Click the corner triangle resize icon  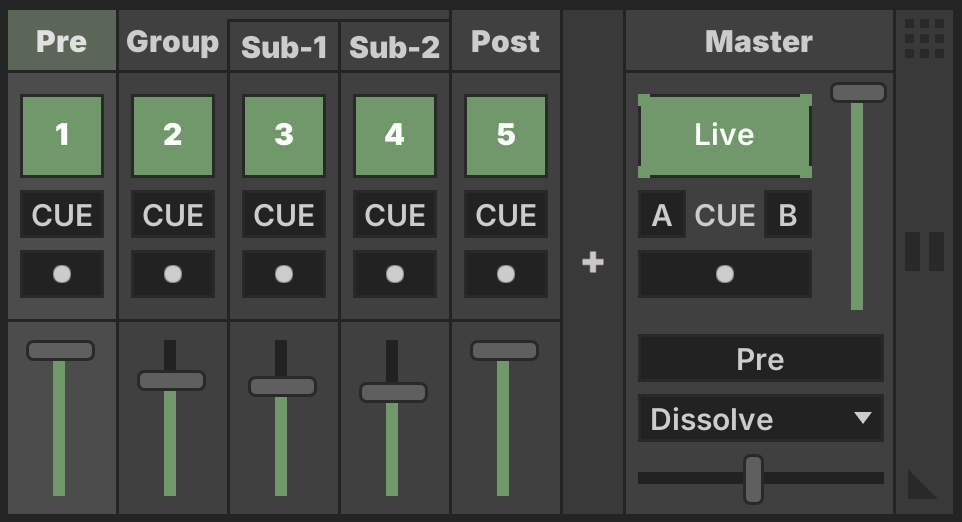pyautogui.click(x=922, y=484)
